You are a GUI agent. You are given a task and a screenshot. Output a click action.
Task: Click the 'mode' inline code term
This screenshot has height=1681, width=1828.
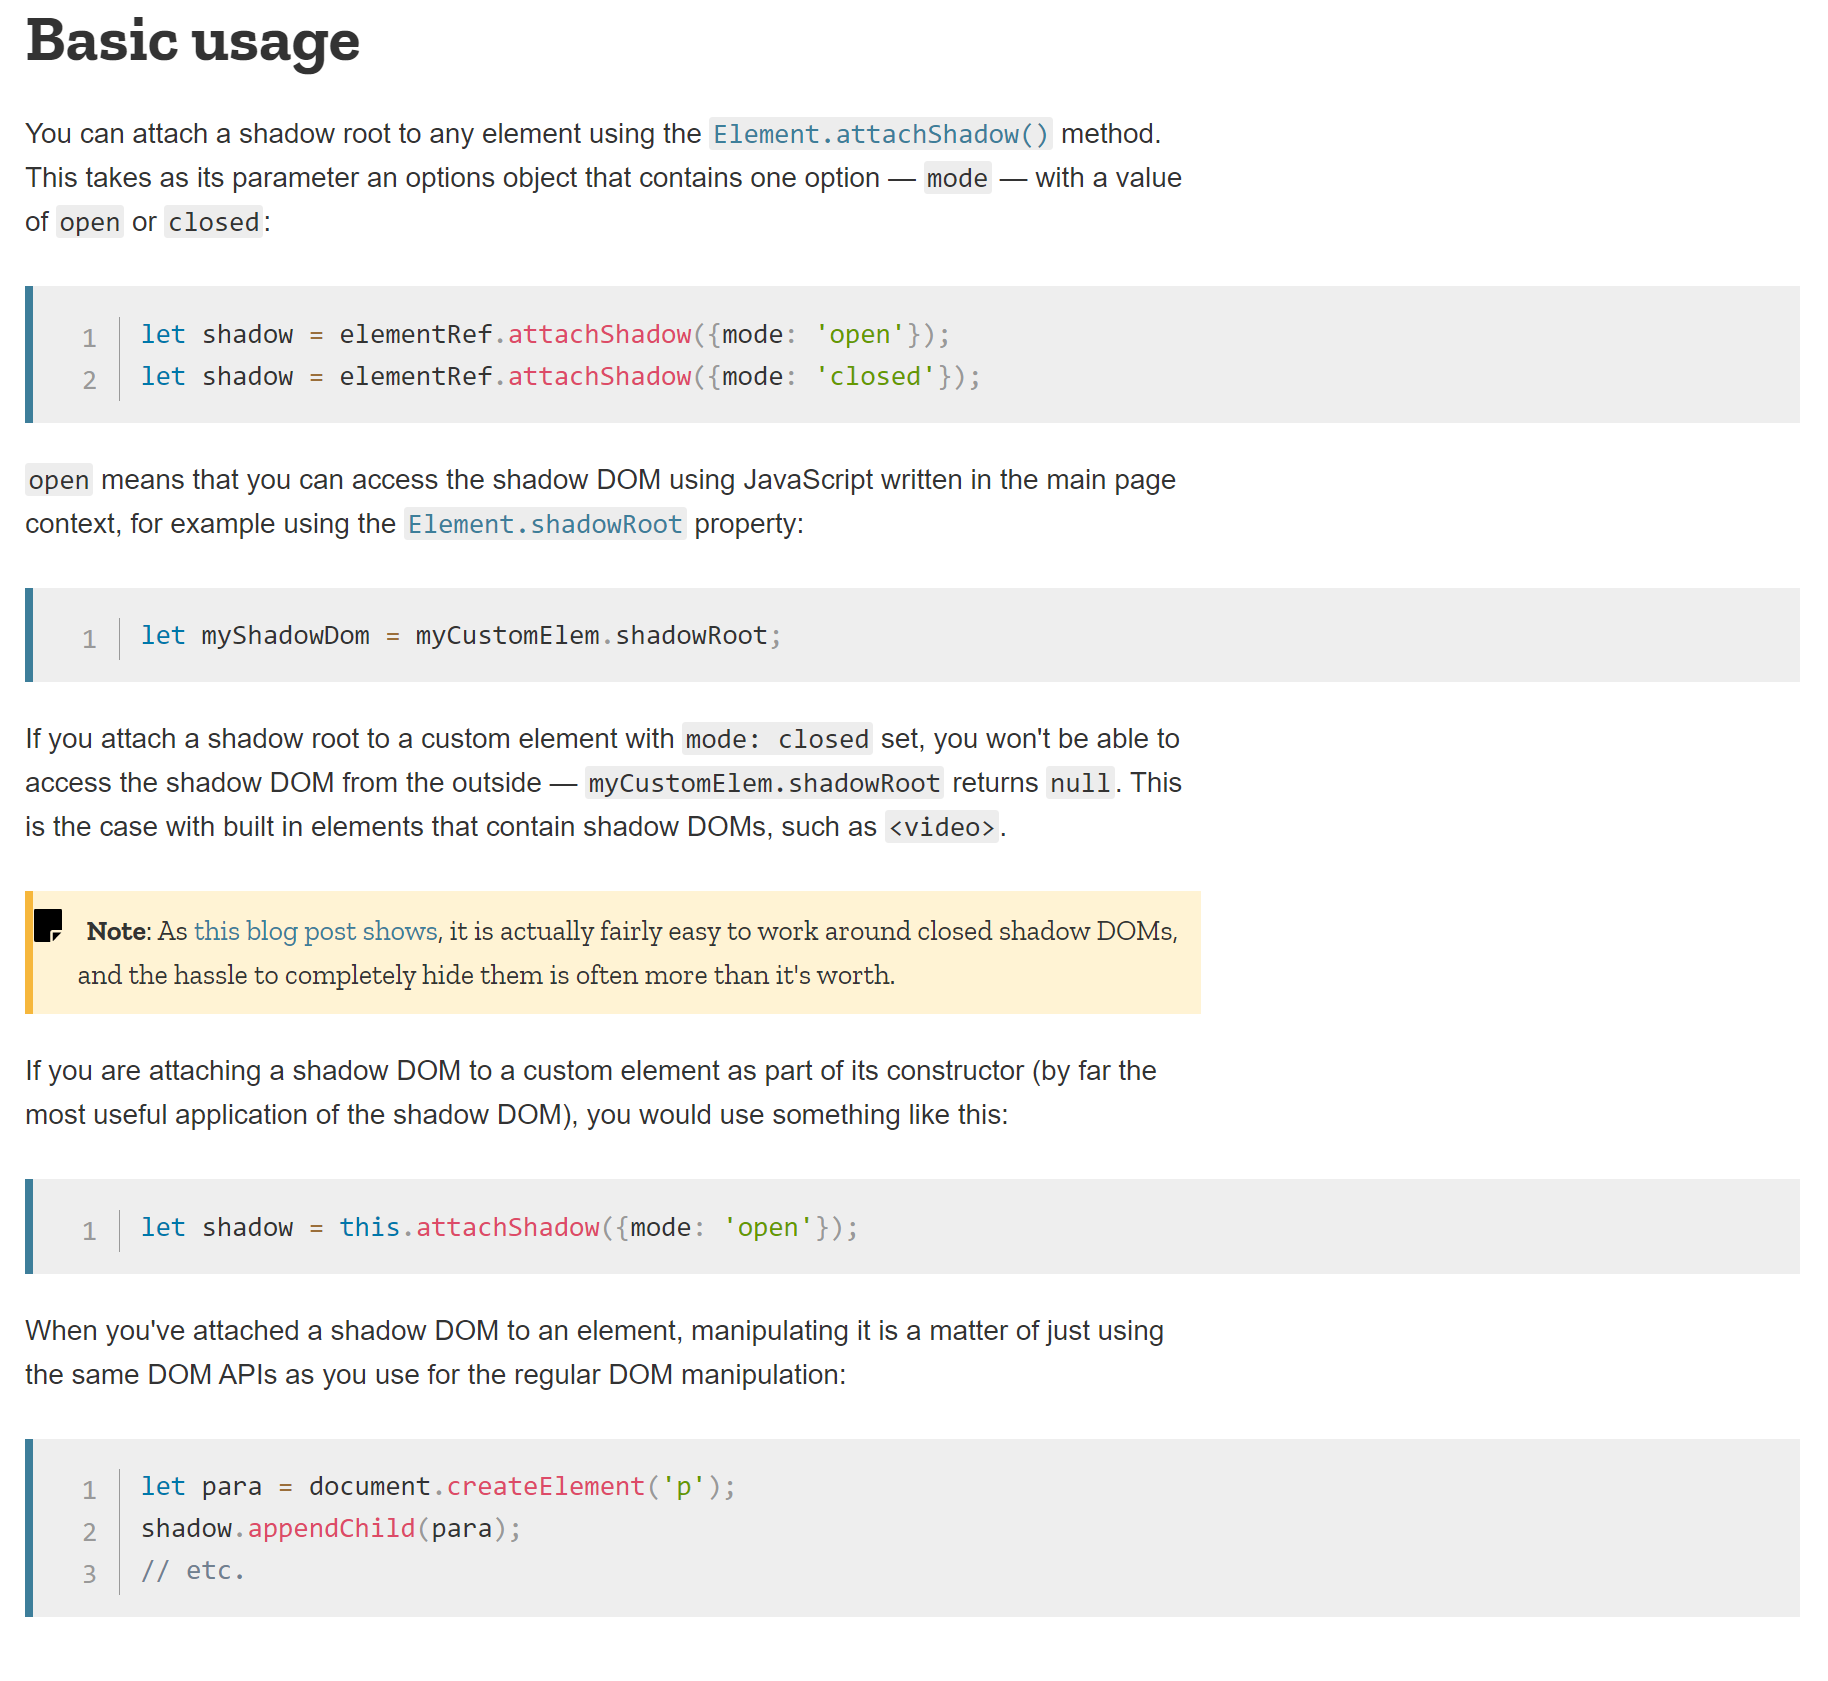coord(956,178)
